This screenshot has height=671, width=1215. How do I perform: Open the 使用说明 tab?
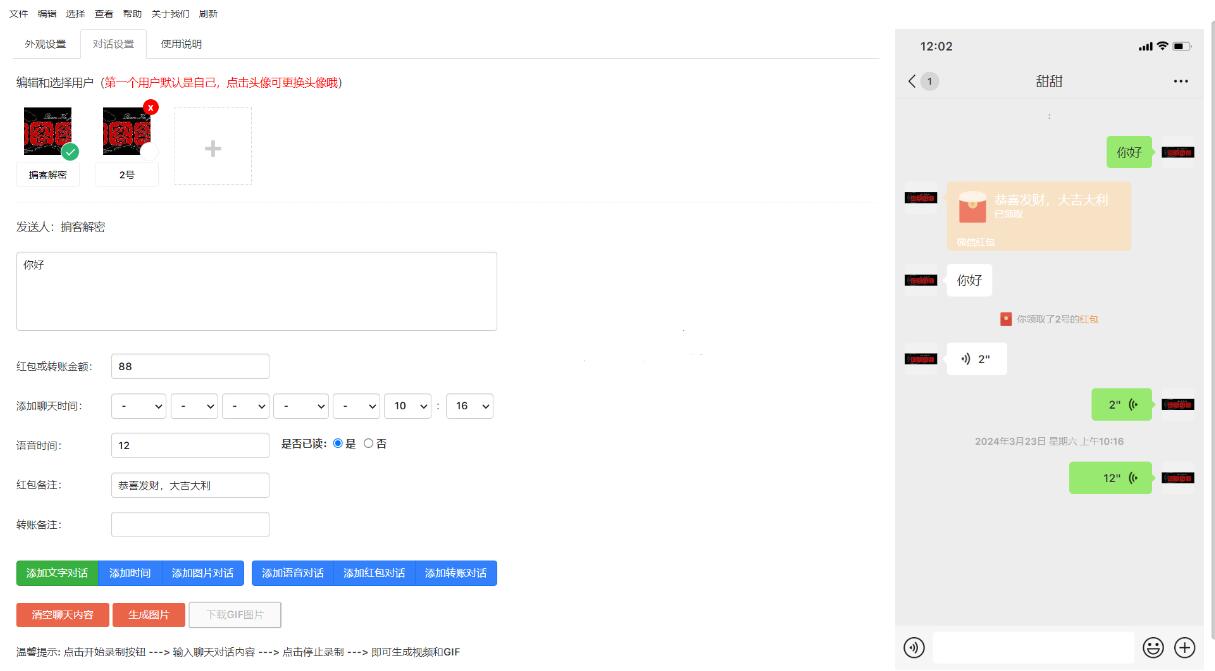click(181, 44)
